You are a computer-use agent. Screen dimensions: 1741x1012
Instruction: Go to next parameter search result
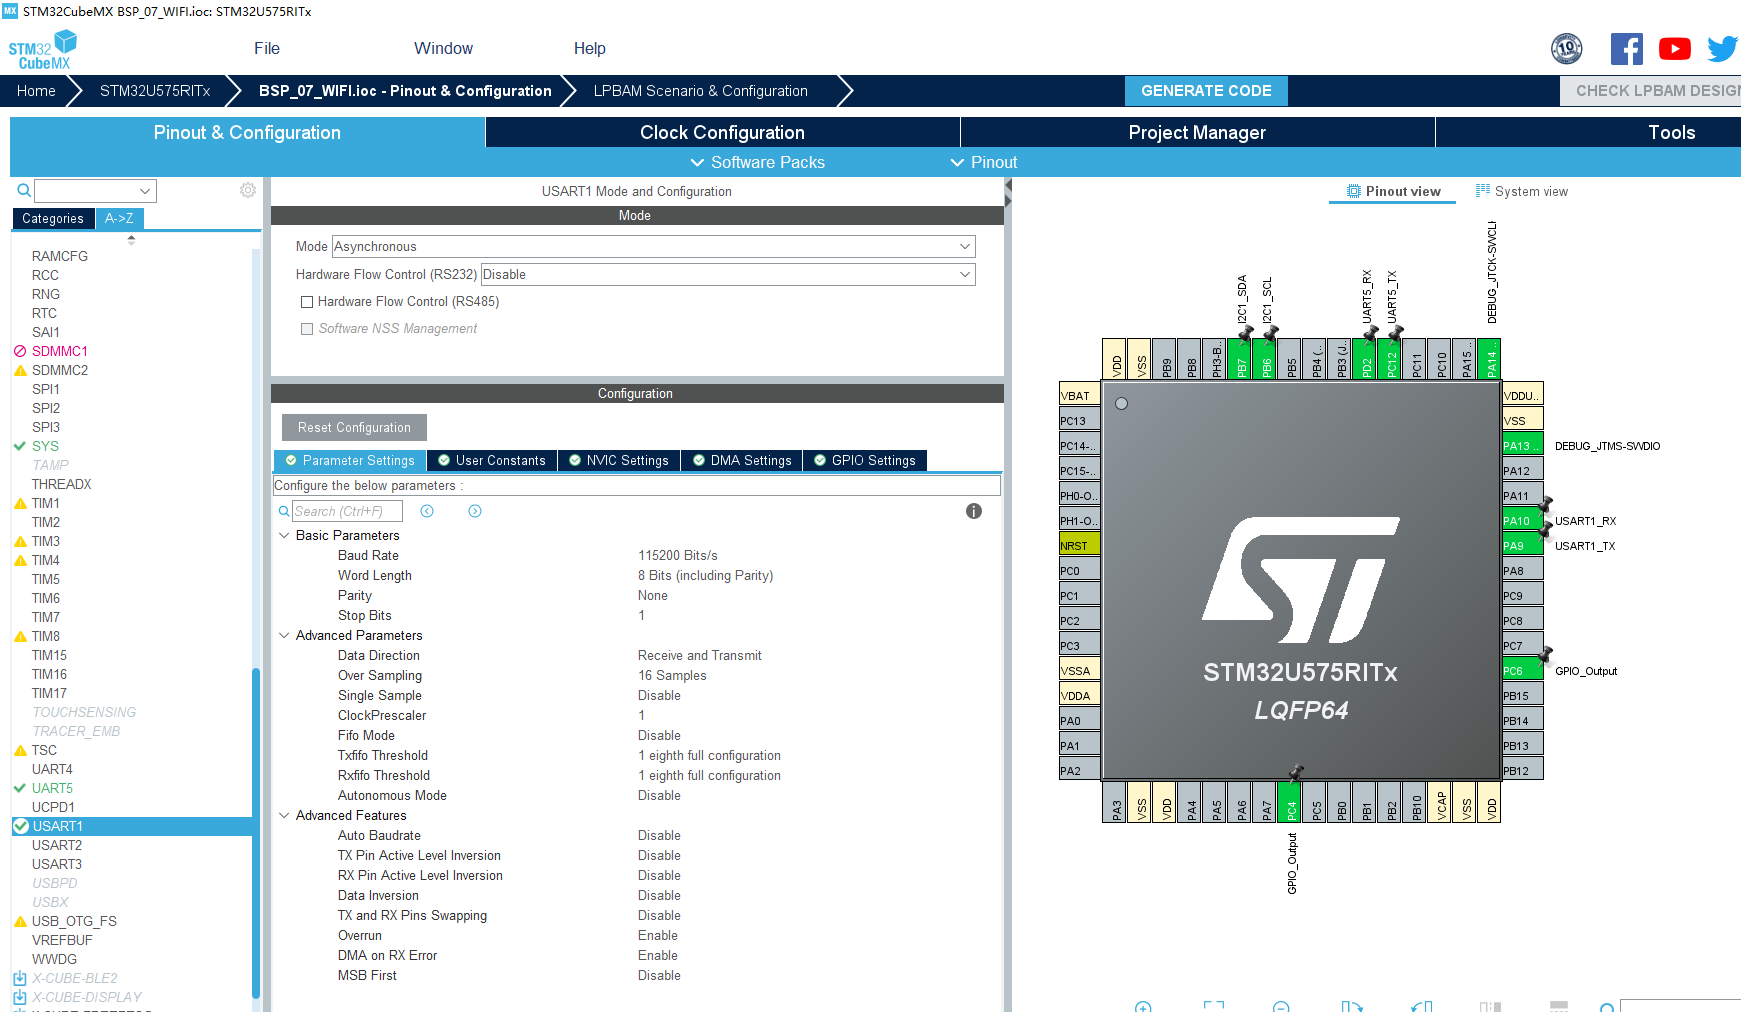point(475,511)
